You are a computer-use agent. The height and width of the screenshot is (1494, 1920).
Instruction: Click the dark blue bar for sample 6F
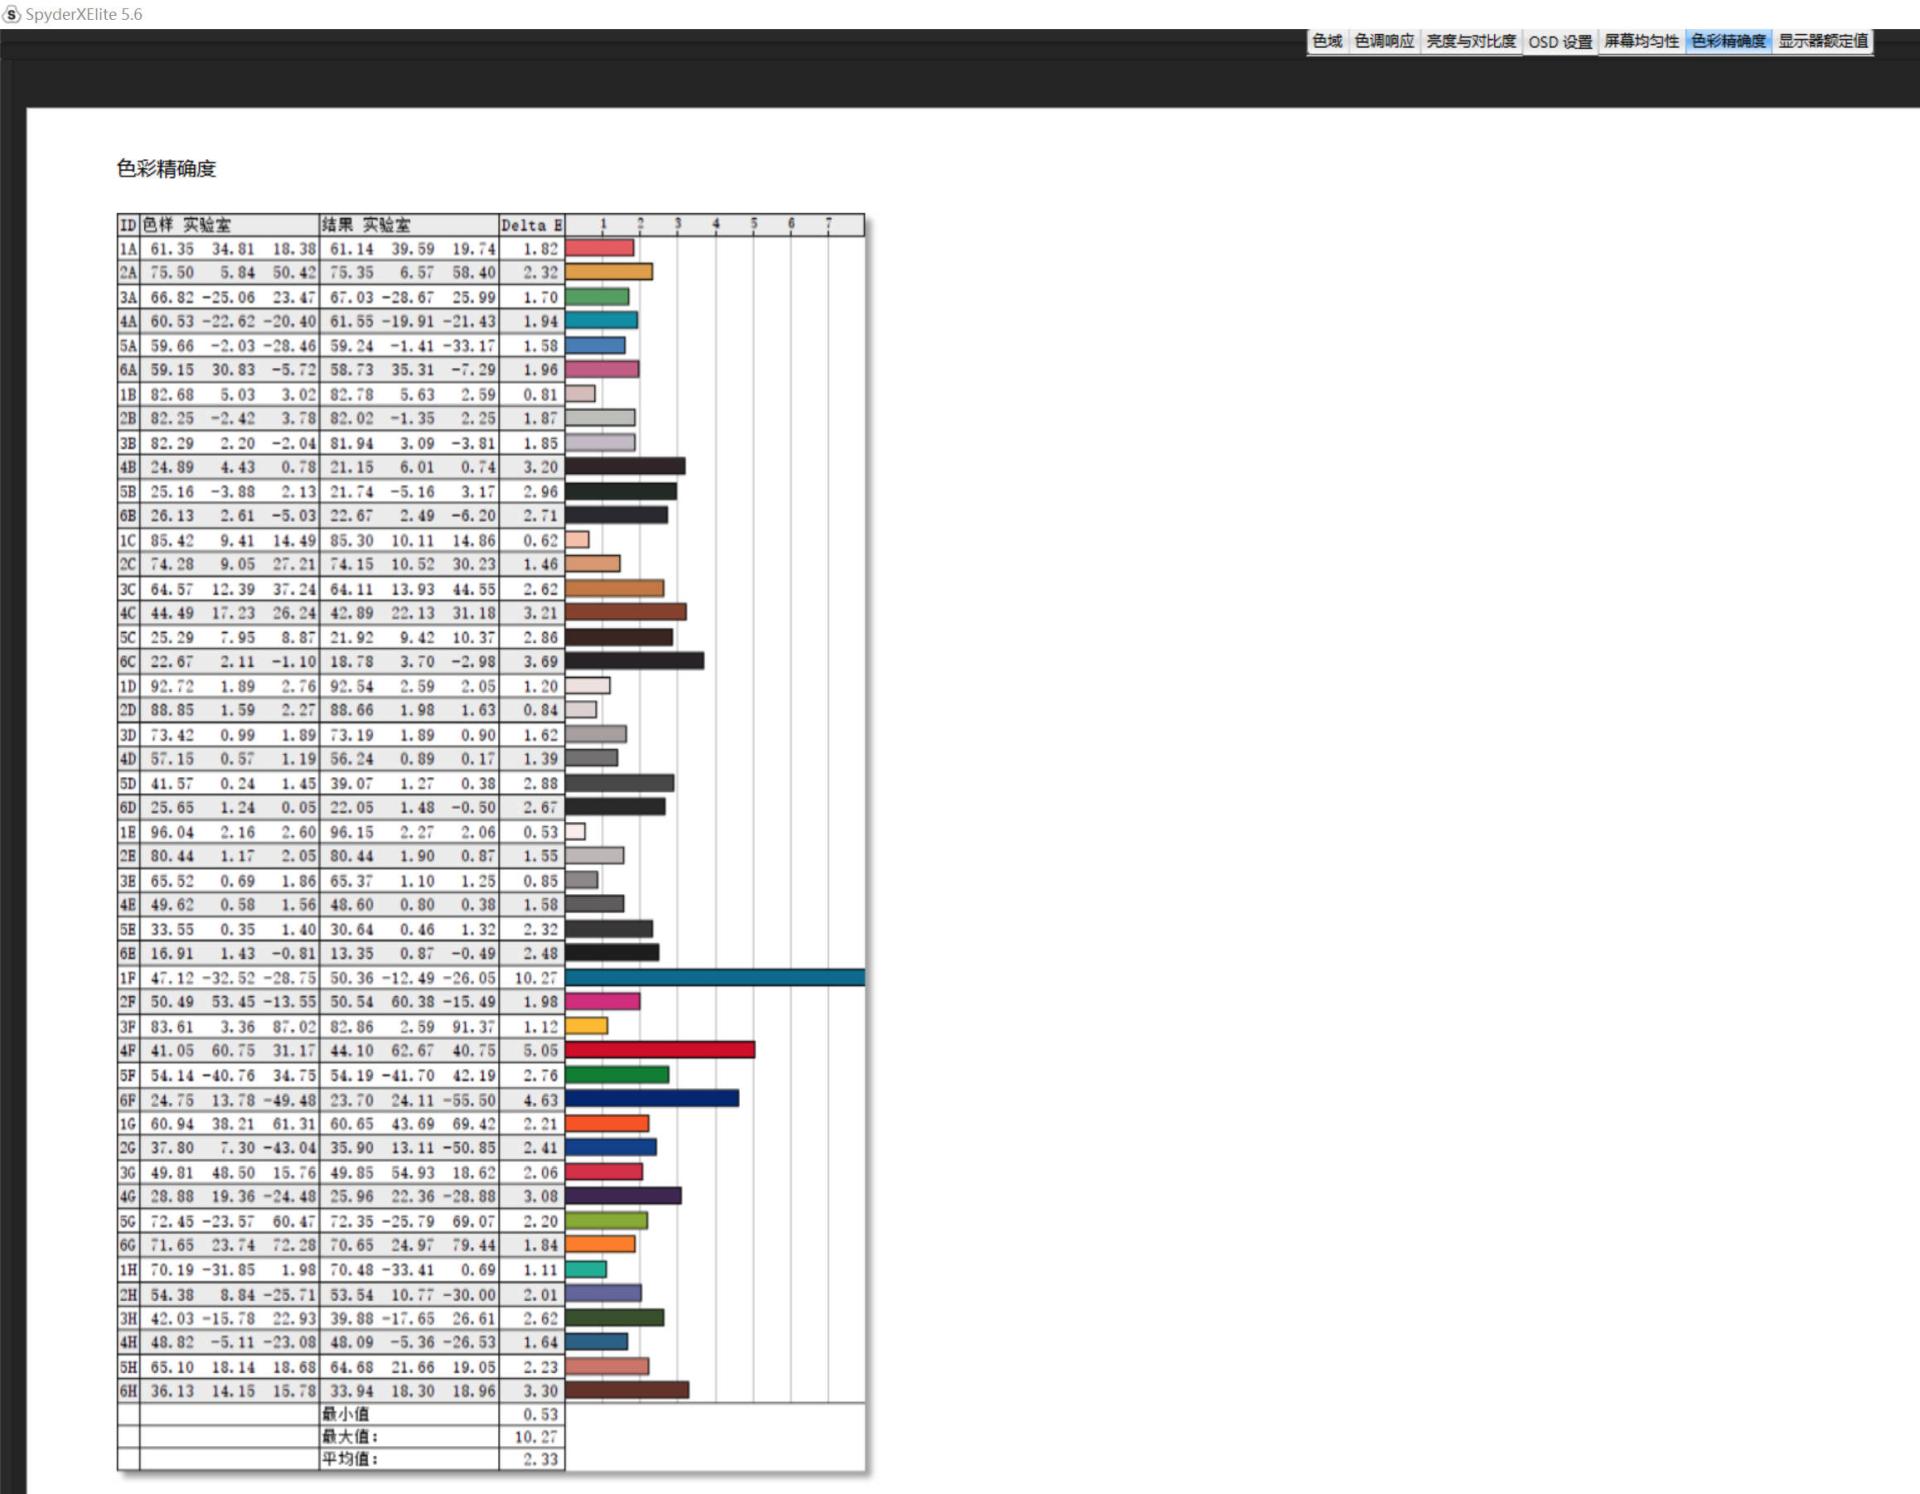pyautogui.click(x=651, y=1098)
